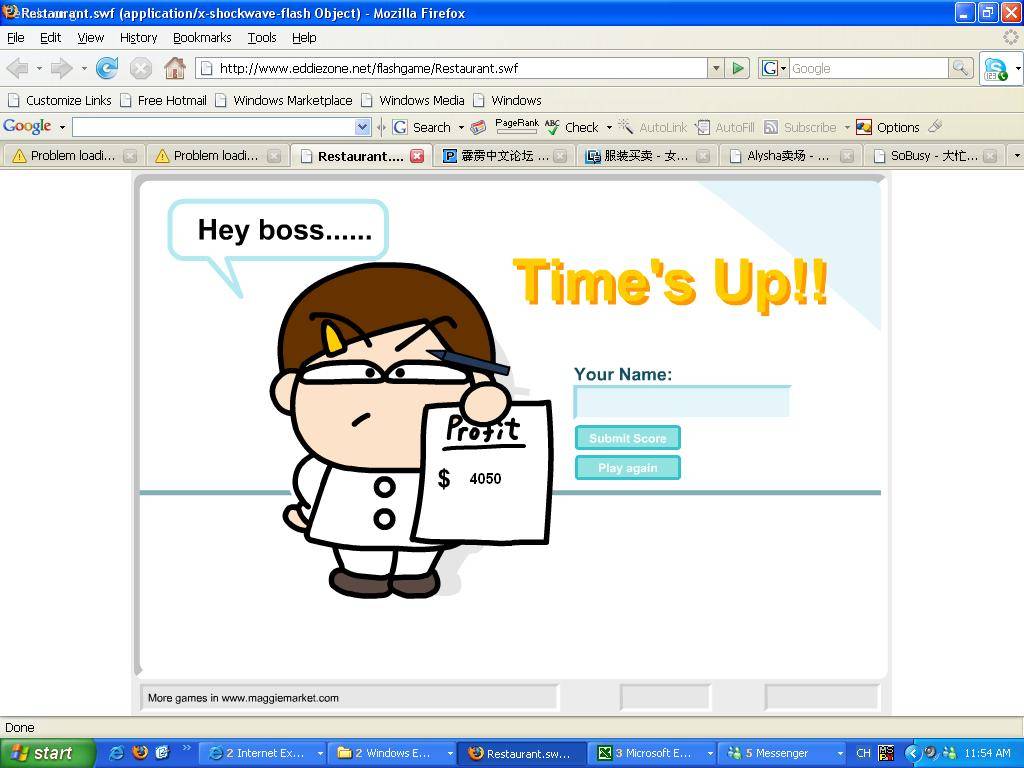Launch Firefox from the quick launch
Viewport: 1024px width, 768px height.
coord(140,753)
